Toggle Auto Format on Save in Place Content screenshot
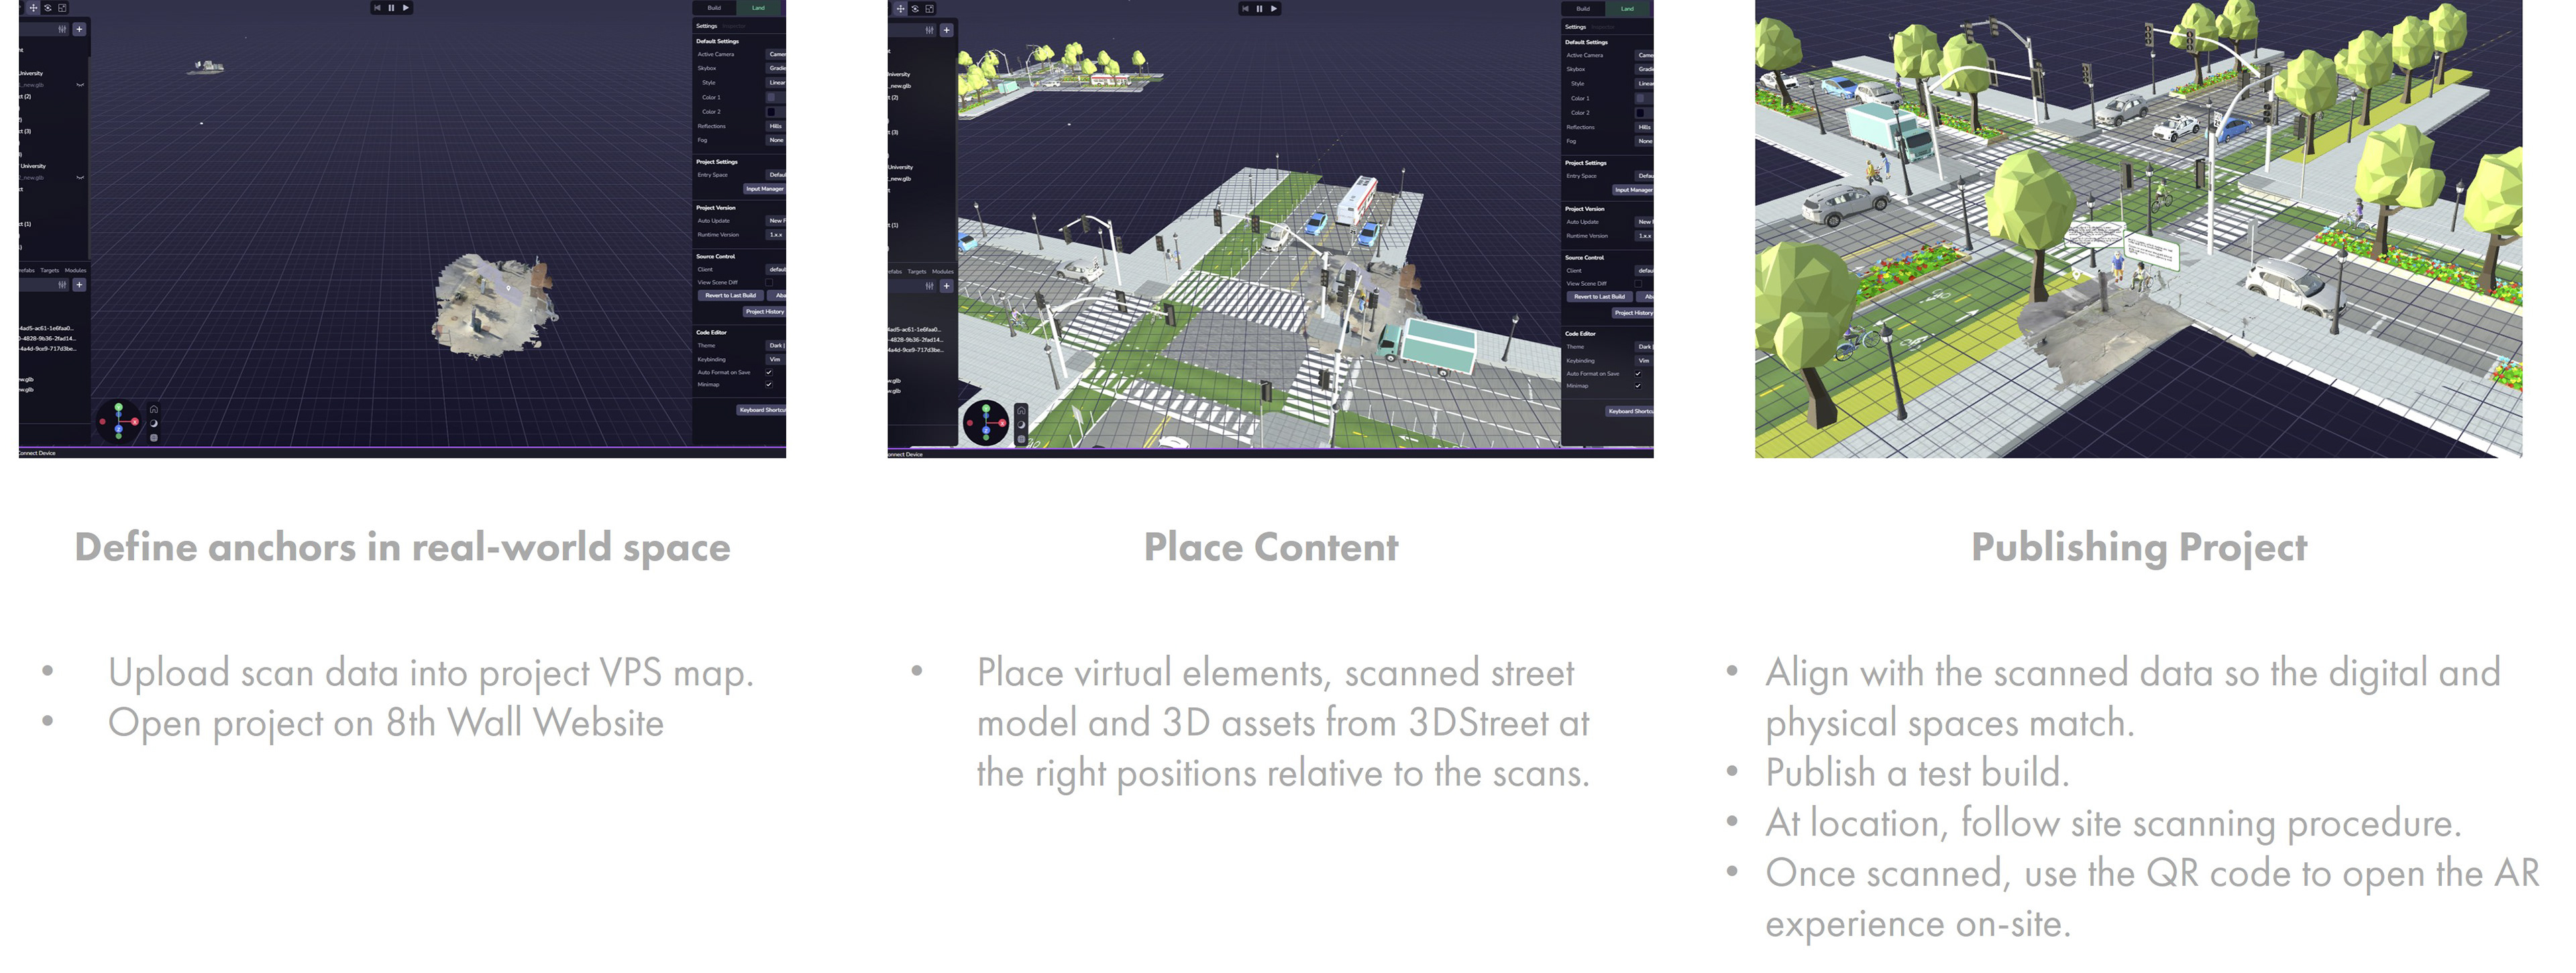 coord(1637,373)
